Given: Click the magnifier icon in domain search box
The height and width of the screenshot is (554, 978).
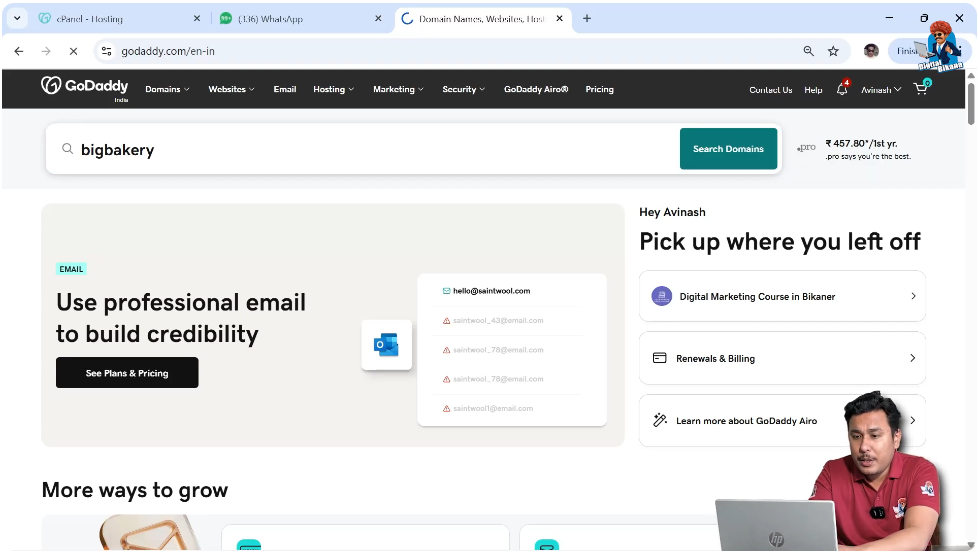Looking at the screenshot, I should (67, 148).
